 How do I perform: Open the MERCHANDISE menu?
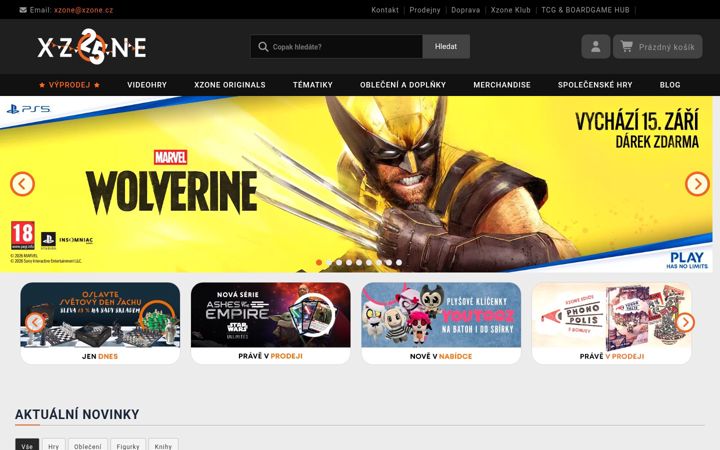point(502,85)
